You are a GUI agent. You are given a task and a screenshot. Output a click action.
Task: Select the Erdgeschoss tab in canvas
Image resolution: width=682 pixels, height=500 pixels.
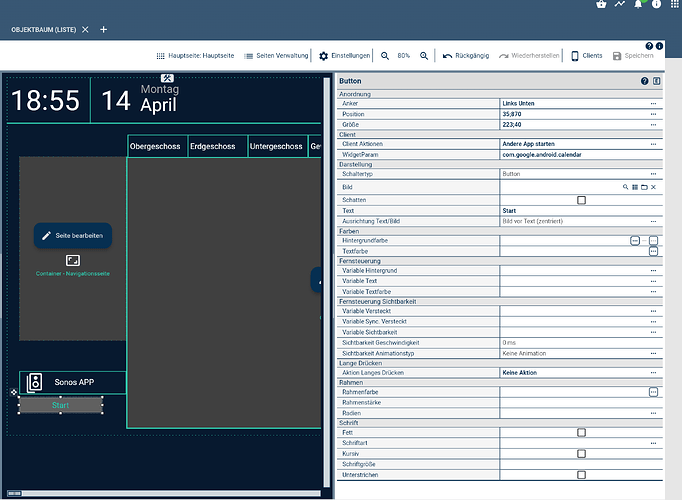click(x=217, y=146)
